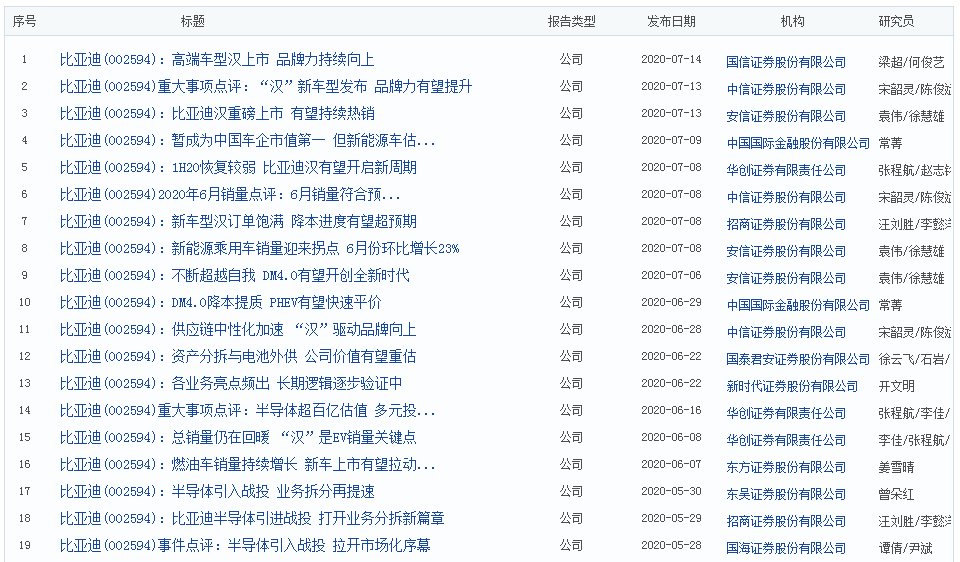Select date 2020-06-28 in row 11
The image size is (960, 562).
pos(671,329)
